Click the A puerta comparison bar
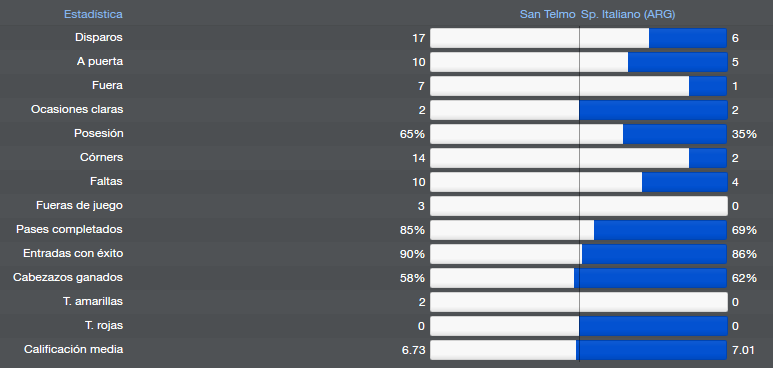This screenshot has height=368, width=773. [x=579, y=62]
